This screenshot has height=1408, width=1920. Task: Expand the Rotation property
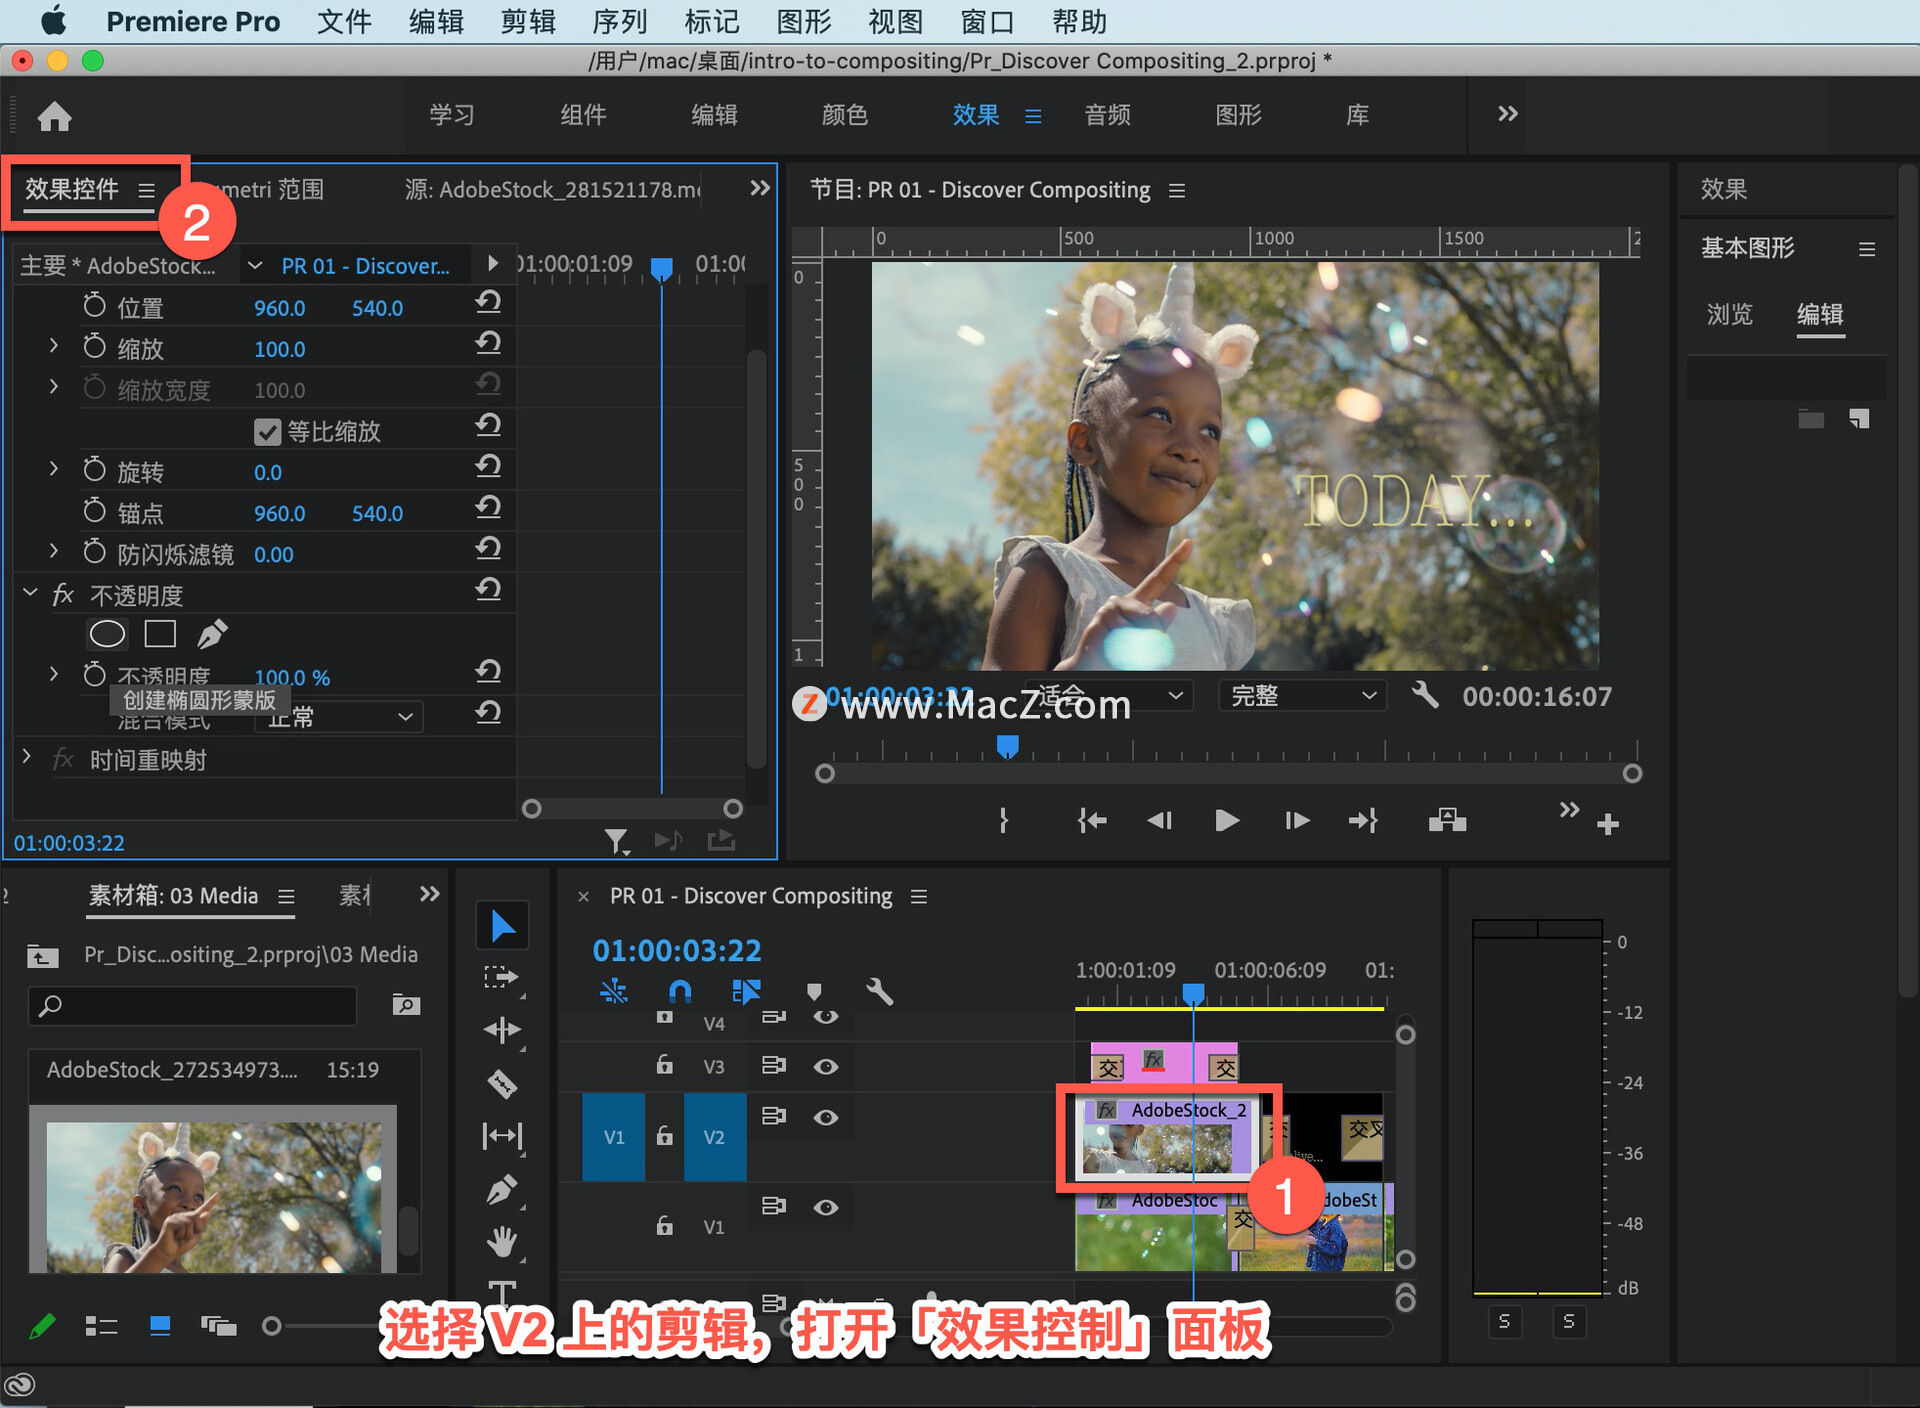(x=54, y=469)
